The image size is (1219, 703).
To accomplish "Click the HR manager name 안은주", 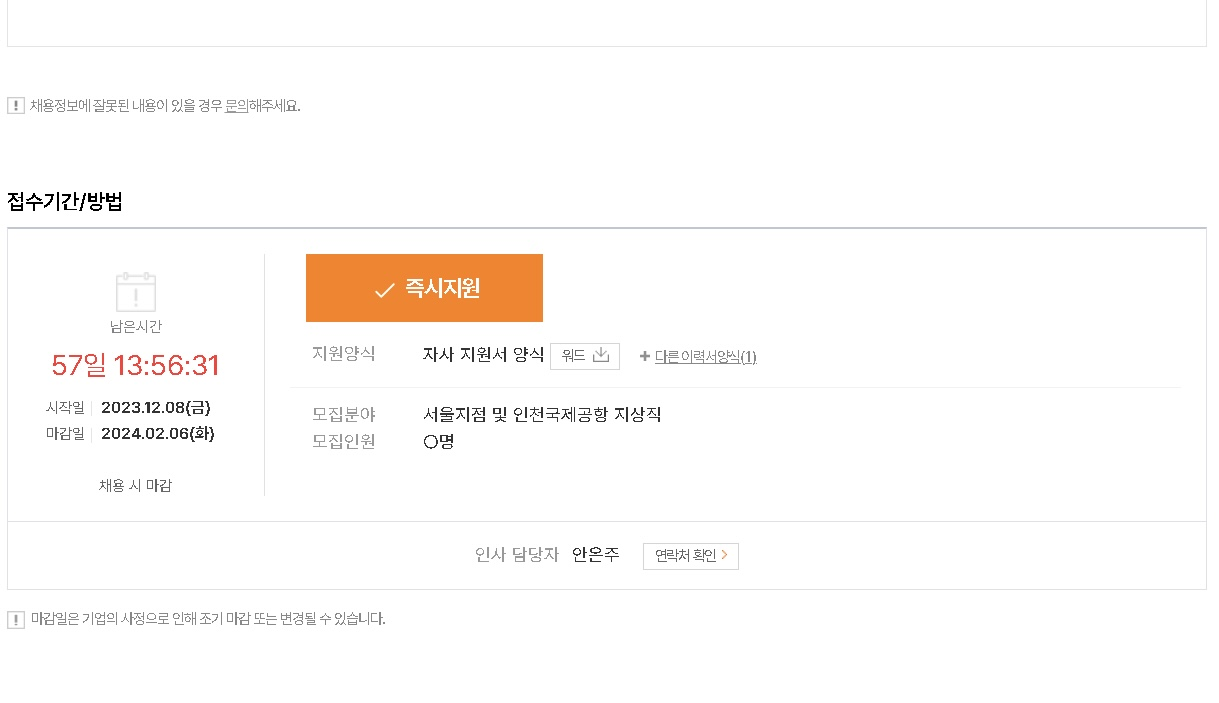I will tap(596, 555).
